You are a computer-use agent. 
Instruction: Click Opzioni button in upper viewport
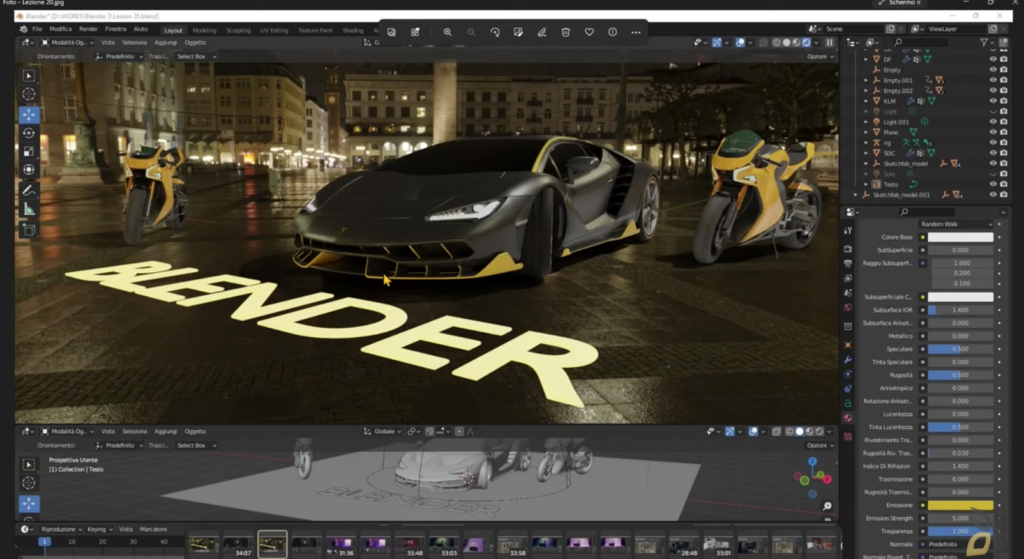coord(820,57)
